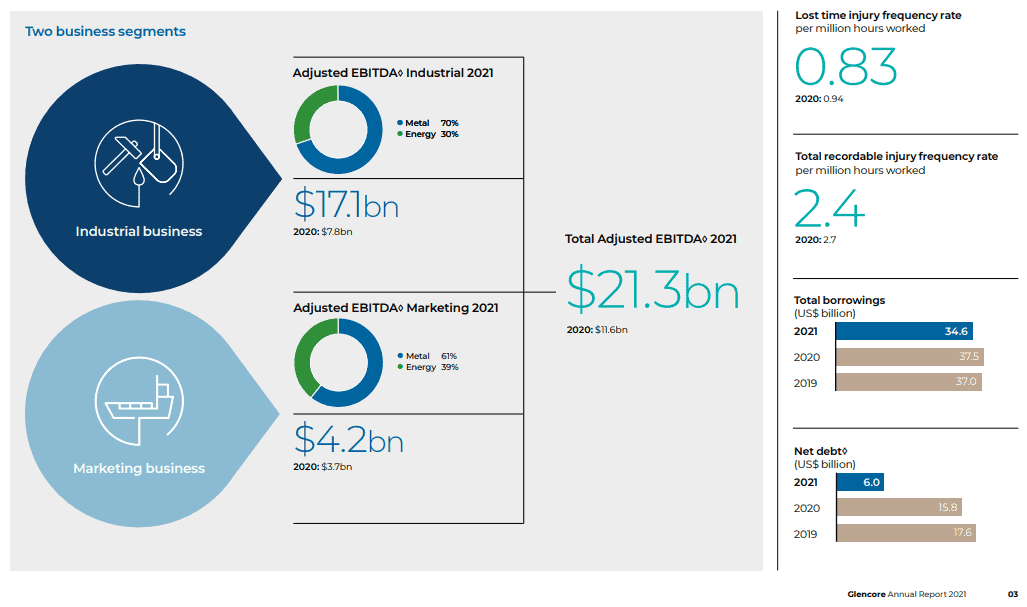Click the $17.1bn Industrial EBITDA value
1027x607 pixels.
click(x=346, y=205)
